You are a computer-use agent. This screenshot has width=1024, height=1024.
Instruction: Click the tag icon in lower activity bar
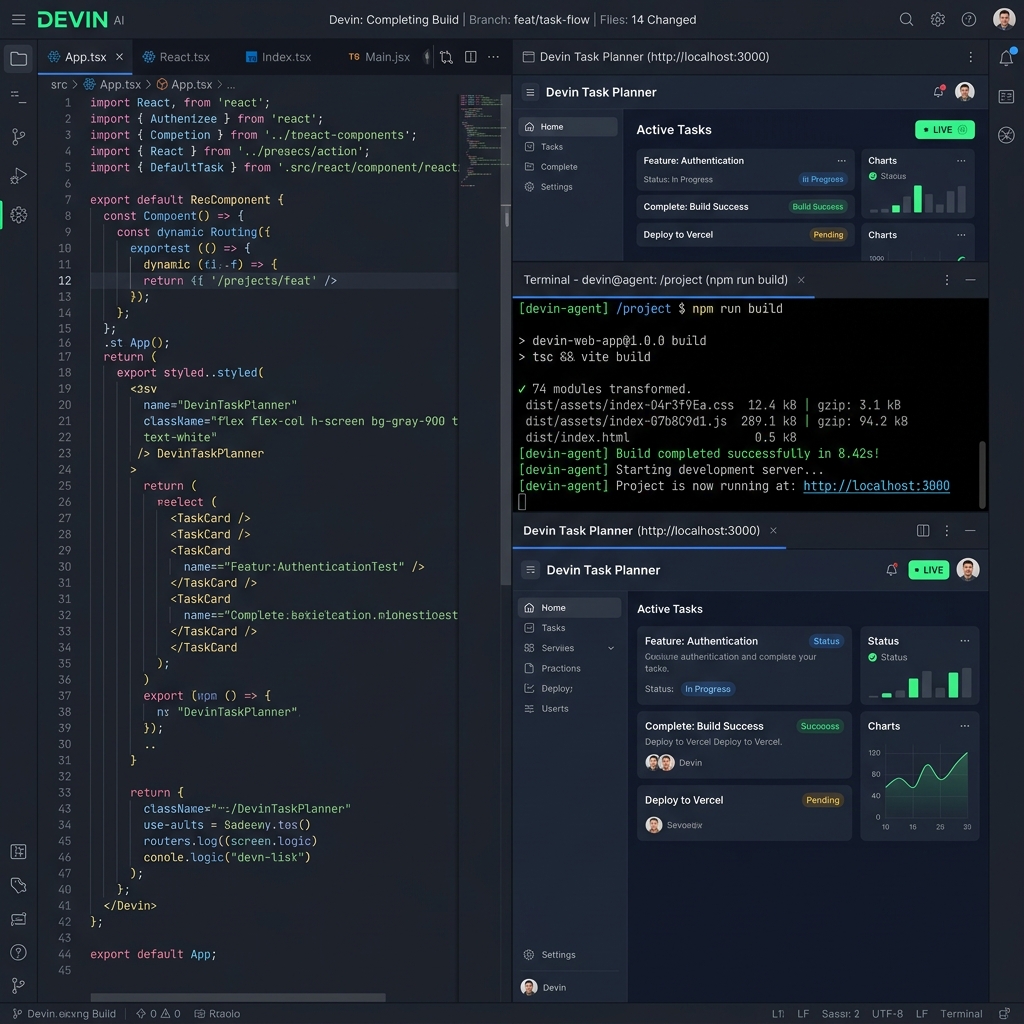coord(19,886)
